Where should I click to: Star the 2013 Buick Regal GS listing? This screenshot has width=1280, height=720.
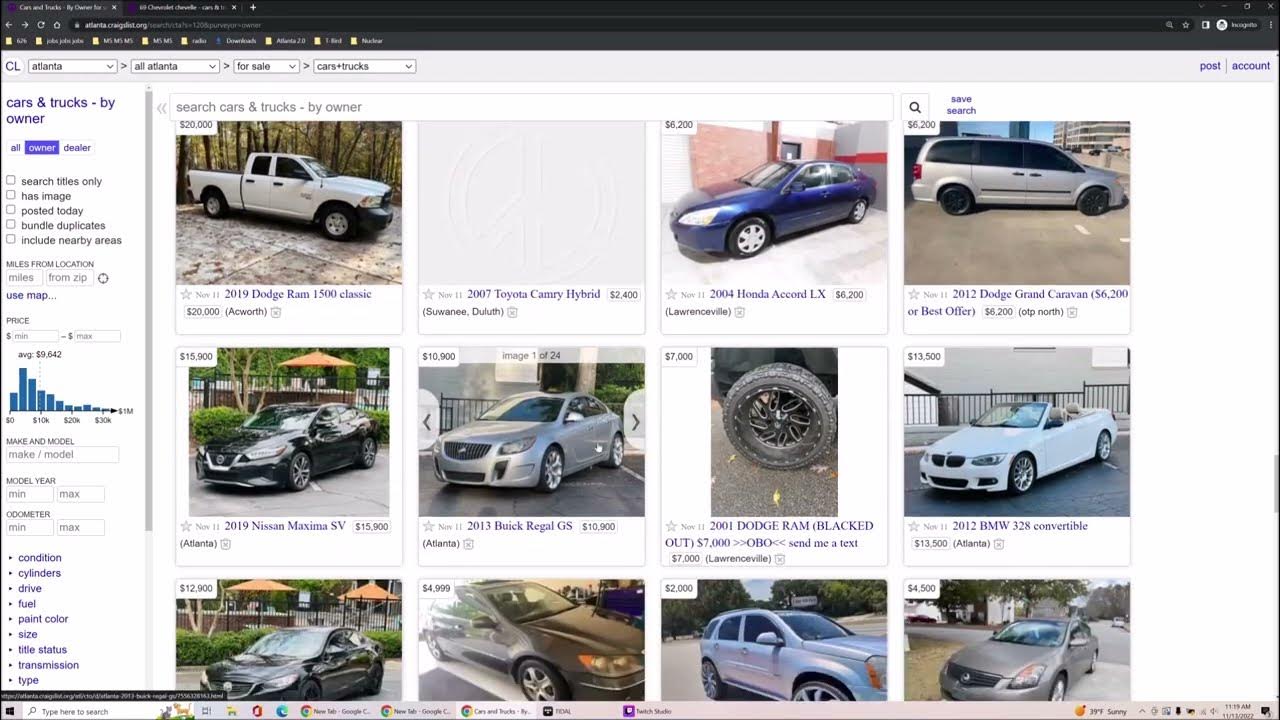[x=428, y=526]
